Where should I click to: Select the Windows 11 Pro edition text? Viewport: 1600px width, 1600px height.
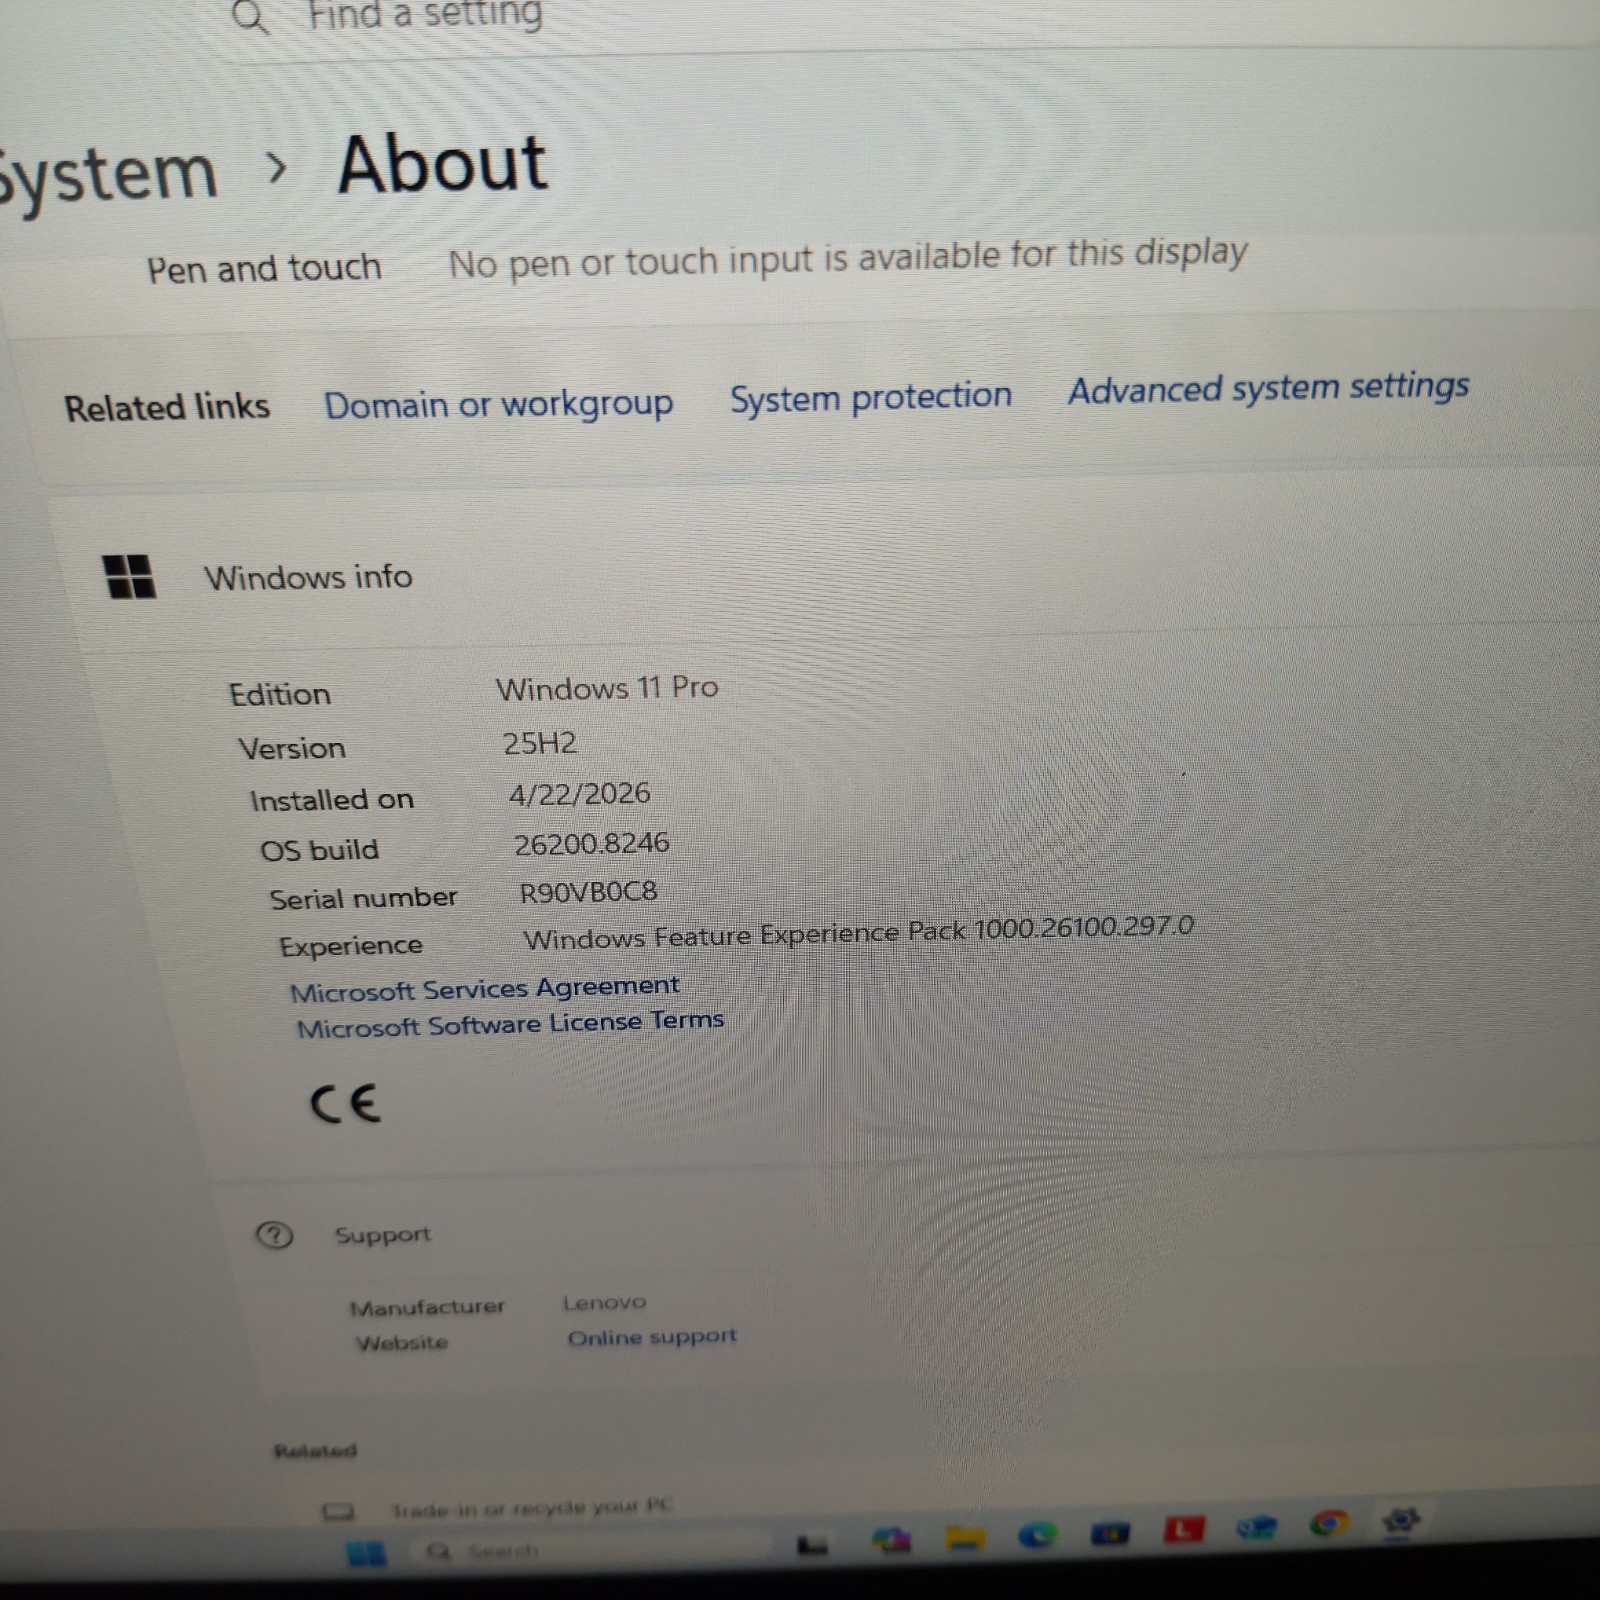pyautogui.click(x=607, y=688)
